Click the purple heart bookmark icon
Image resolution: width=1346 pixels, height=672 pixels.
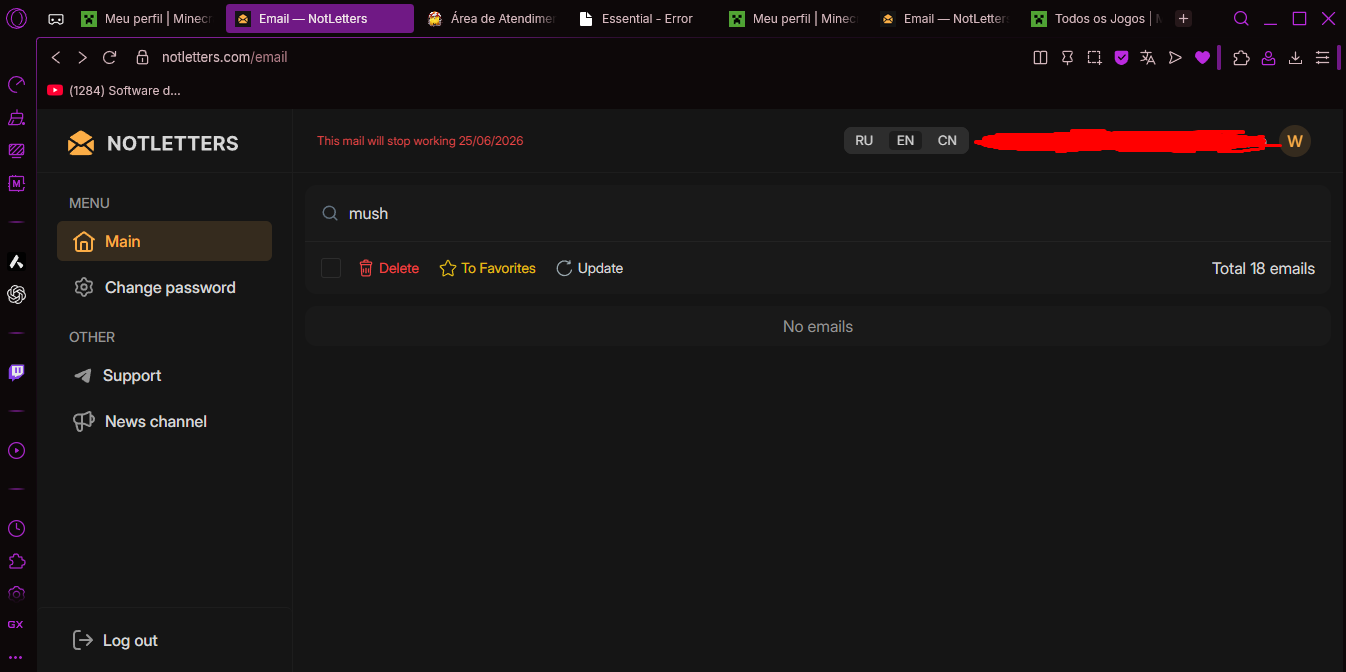coord(1202,58)
